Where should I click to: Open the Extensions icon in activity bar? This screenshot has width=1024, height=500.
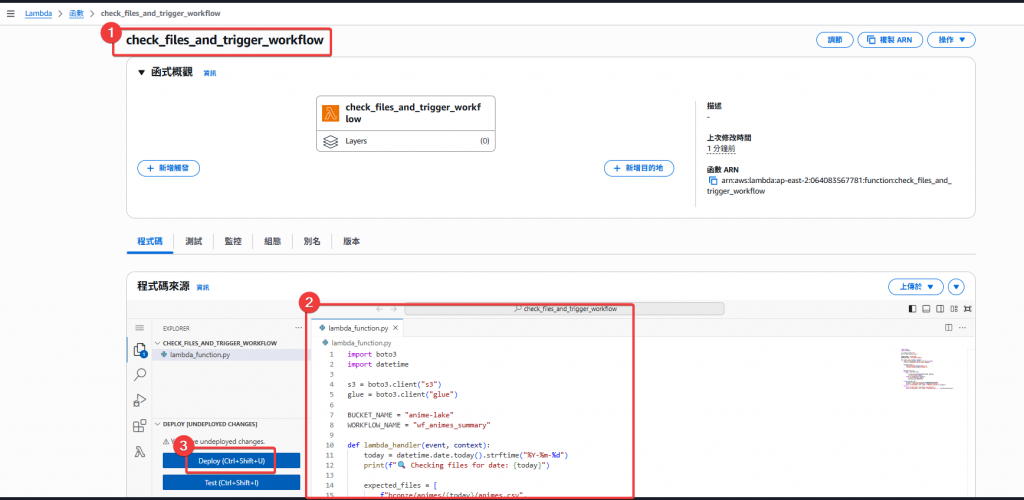140,426
